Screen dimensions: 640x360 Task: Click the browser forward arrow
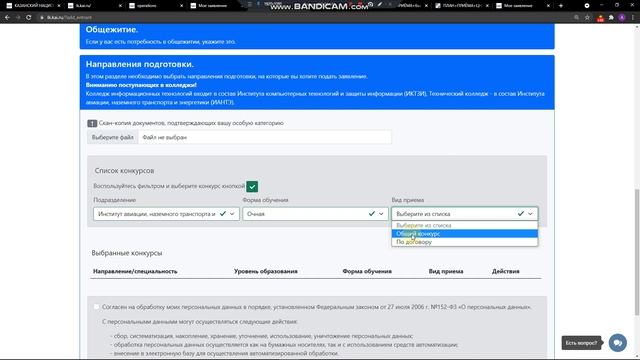coord(18,18)
